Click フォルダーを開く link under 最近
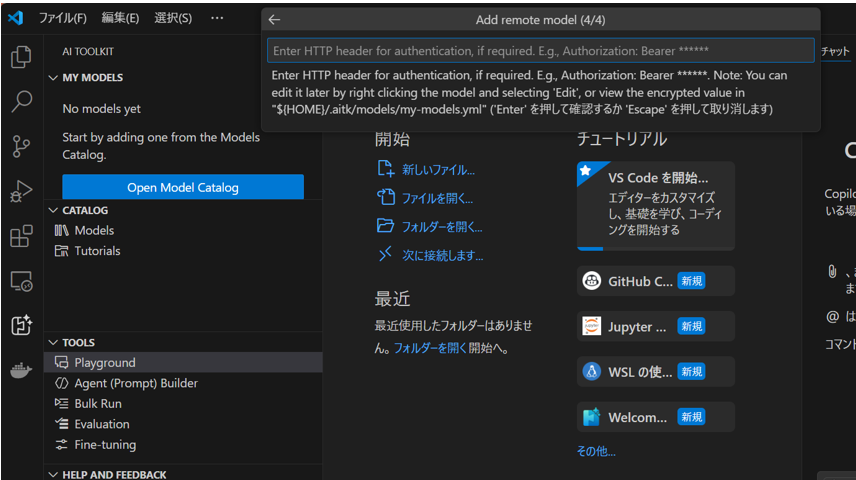This screenshot has width=856, height=480. (430, 348)
